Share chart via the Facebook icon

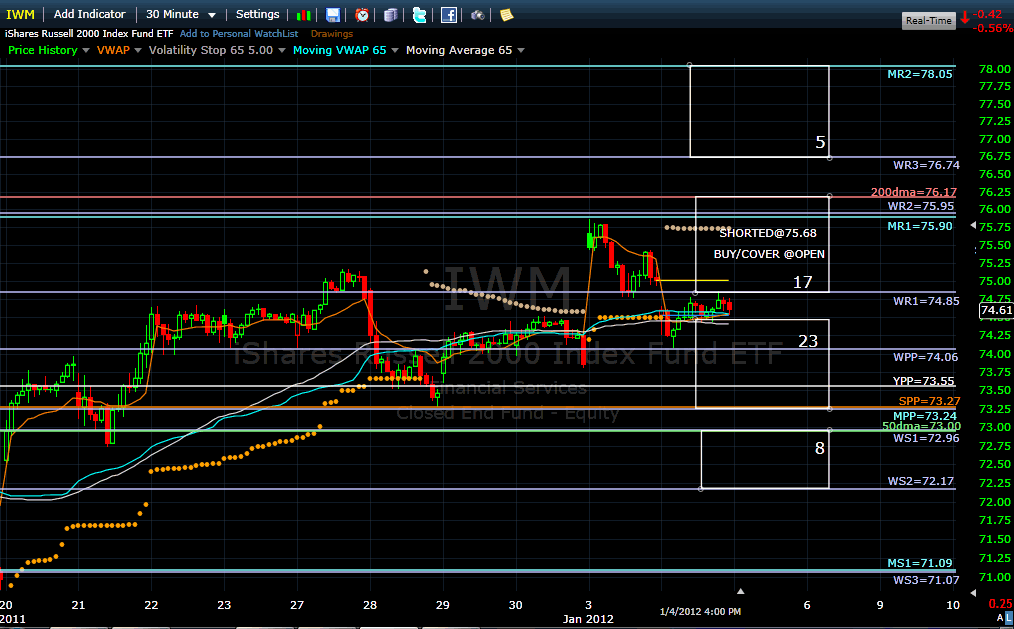[x=449, y=15]
